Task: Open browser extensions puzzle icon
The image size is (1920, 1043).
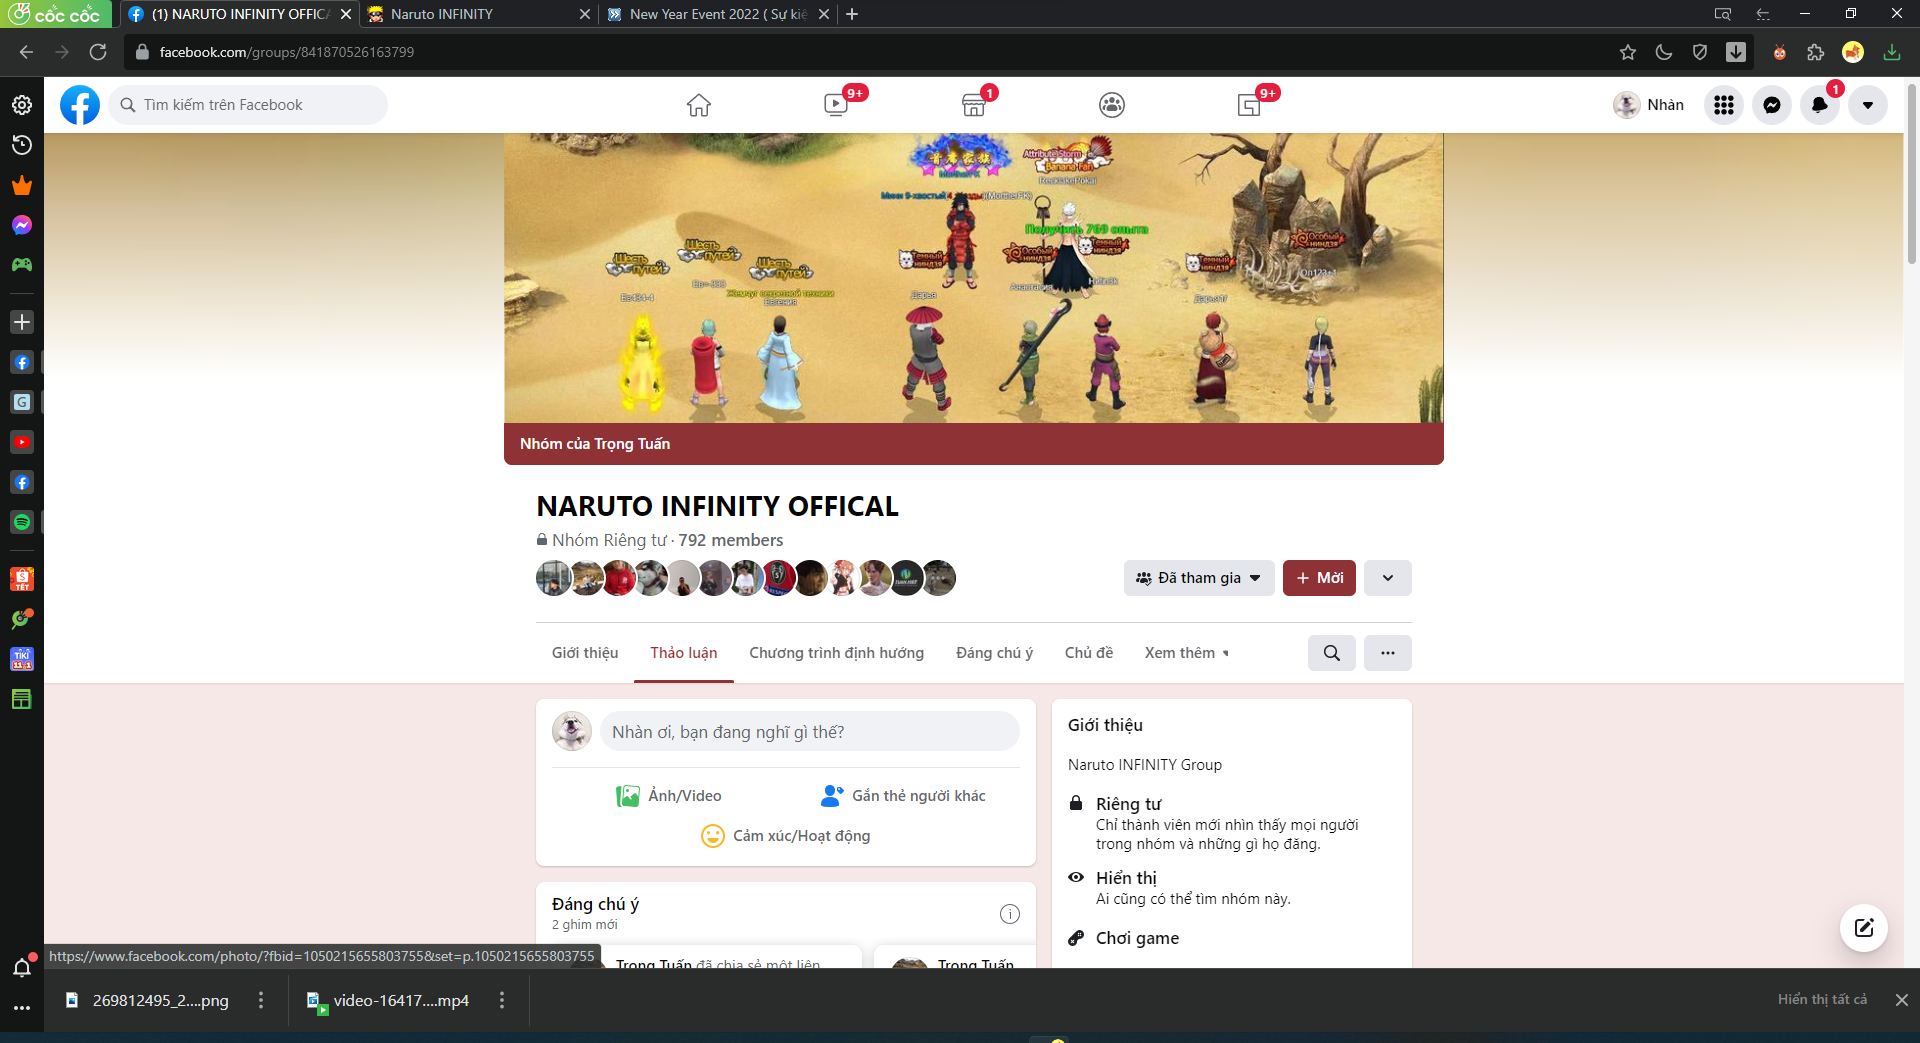Action: pos(1816,52)
